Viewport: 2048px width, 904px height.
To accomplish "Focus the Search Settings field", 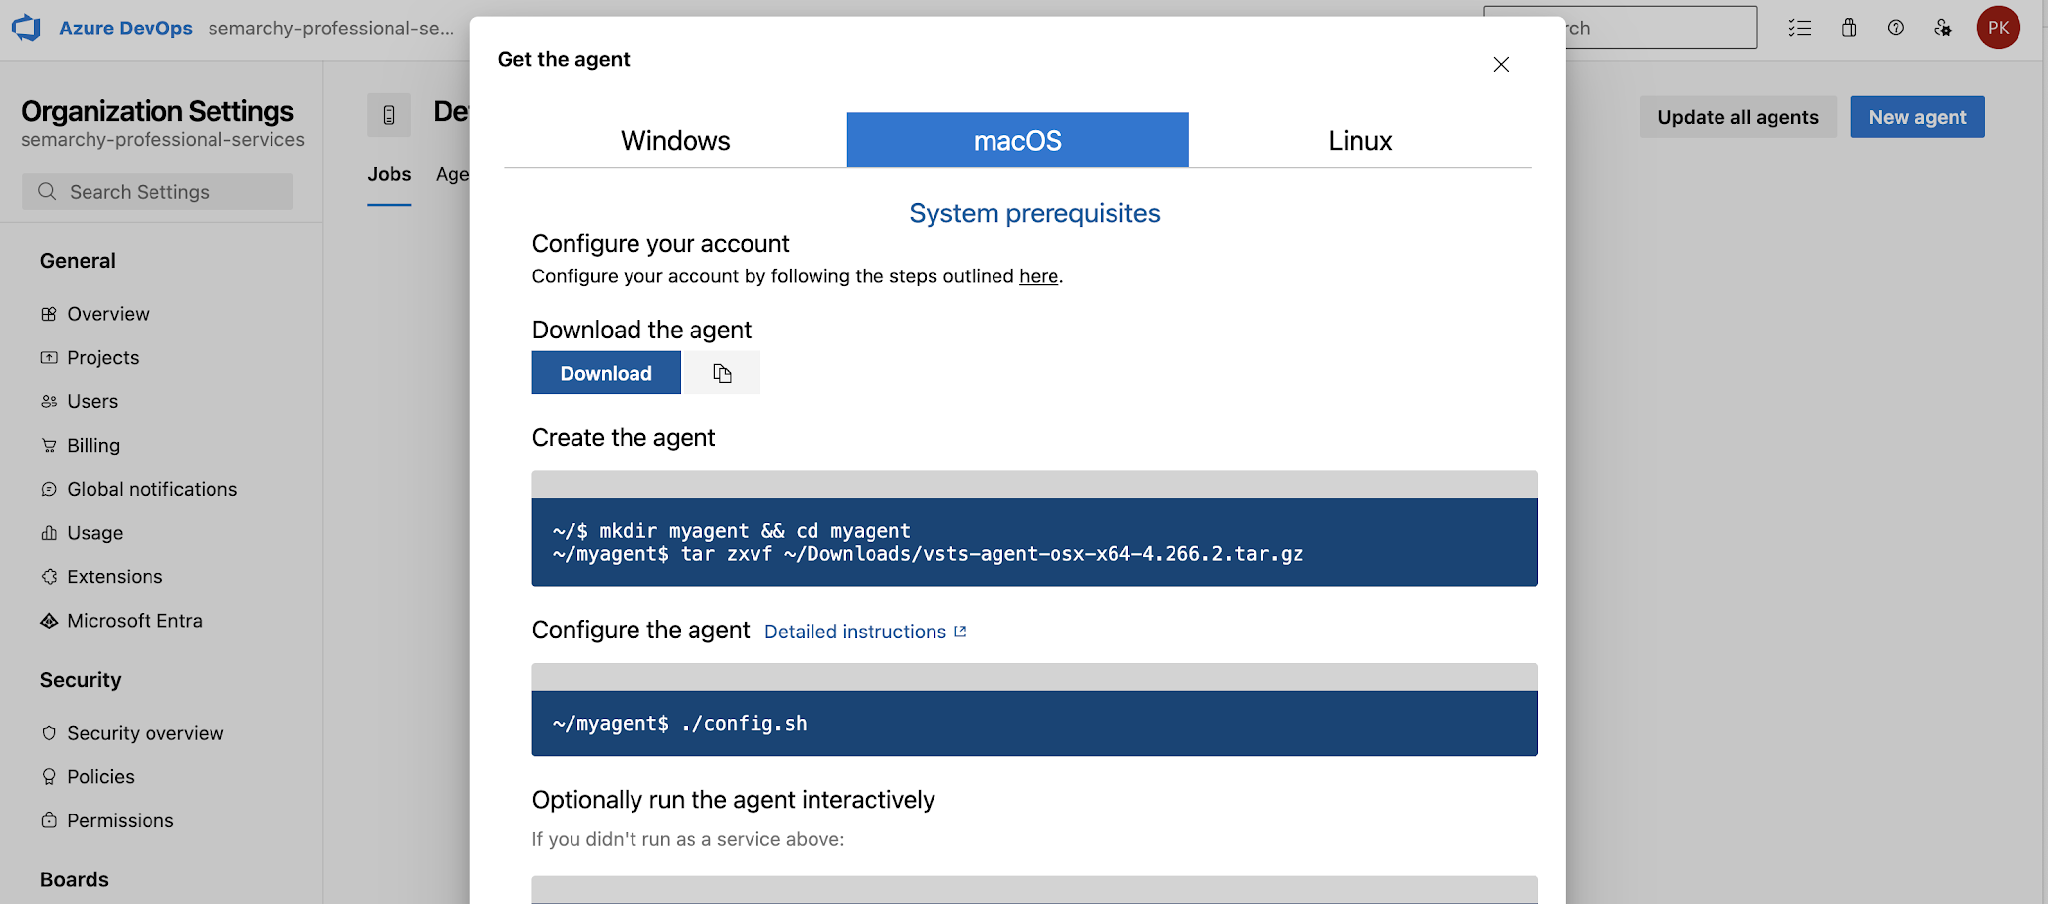I will click(x=157, y=192).
